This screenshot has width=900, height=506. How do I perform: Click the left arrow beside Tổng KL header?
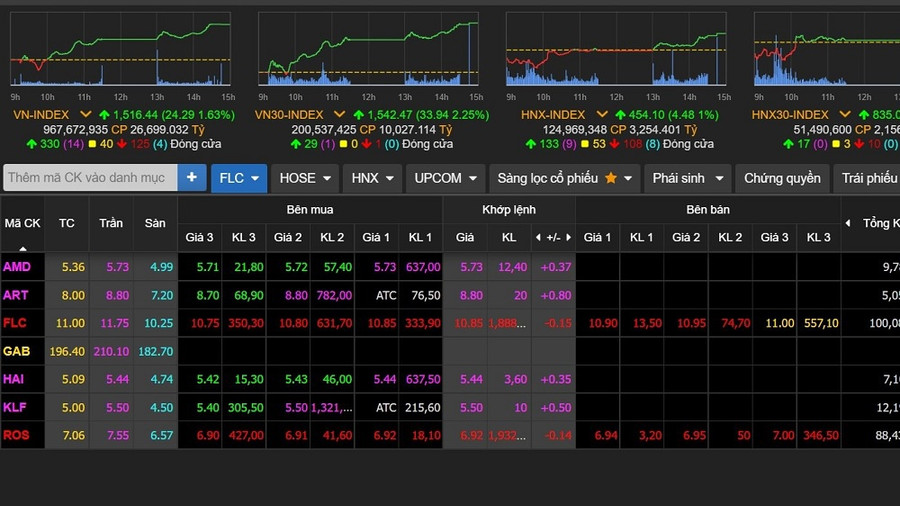(x=848, y=223)
